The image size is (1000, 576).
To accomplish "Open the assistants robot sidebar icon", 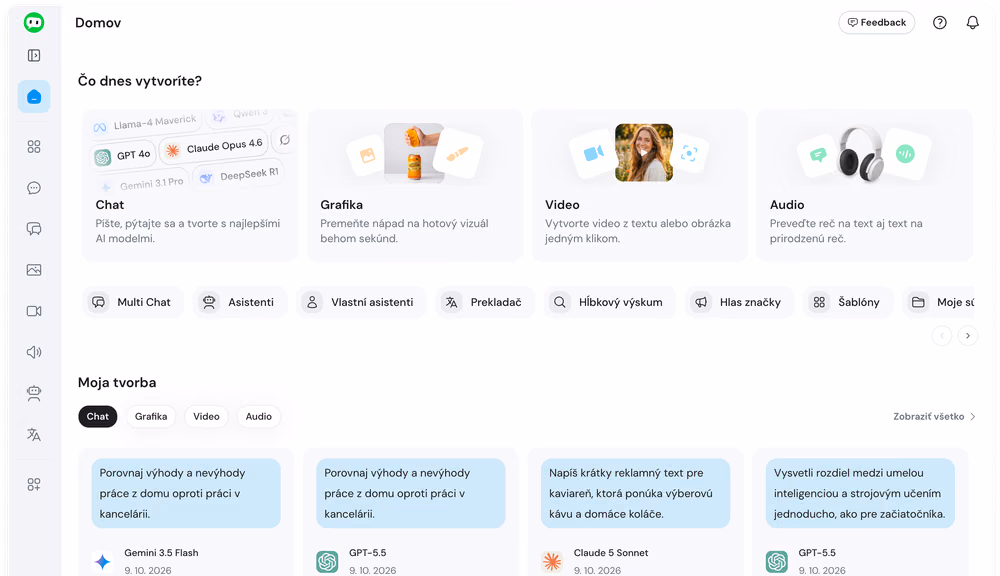I will [x=34, y=393].
